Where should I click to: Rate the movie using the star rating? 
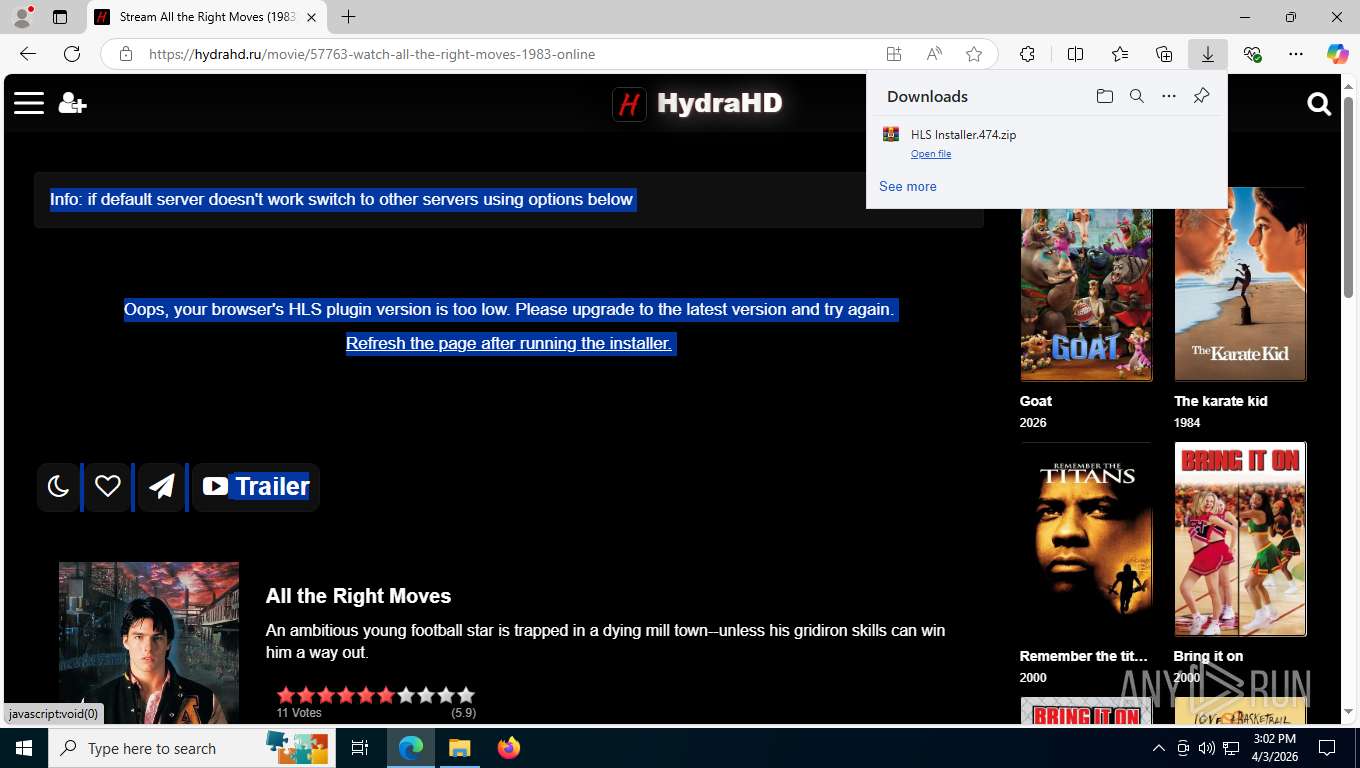point(376,695)
